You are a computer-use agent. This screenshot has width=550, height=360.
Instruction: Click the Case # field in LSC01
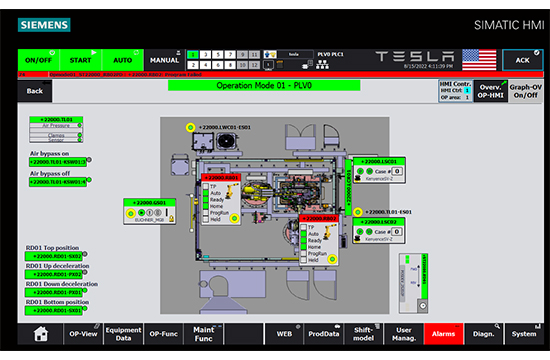click(397, 171)
